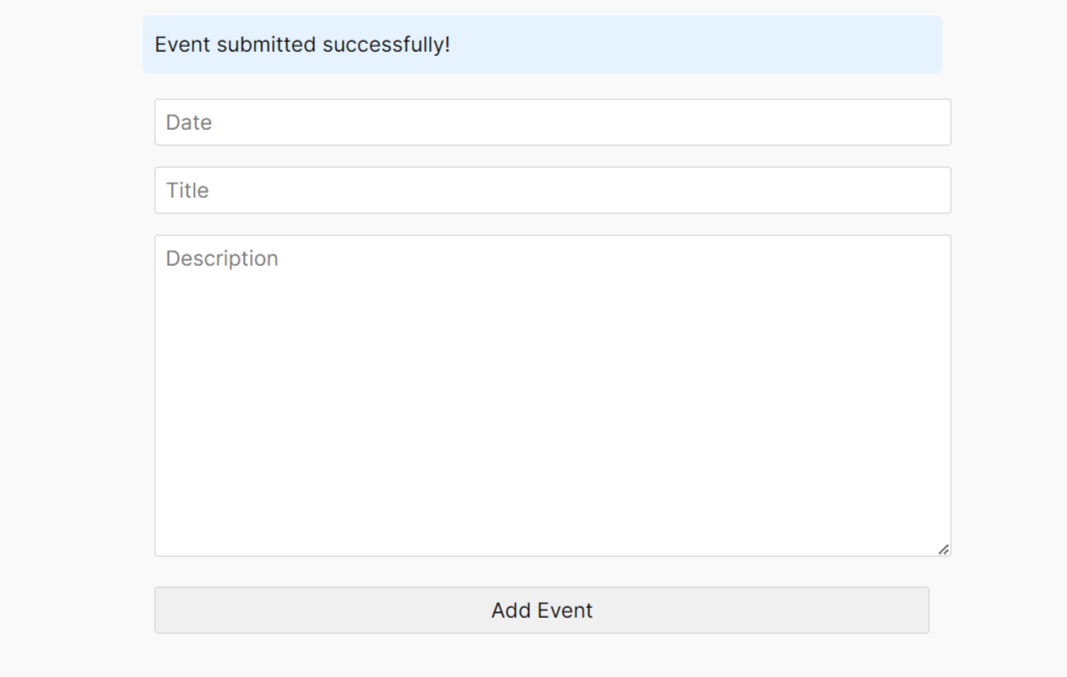This screenshot has width=1067, height=677.
Task: Select the Date placeholder text
Action: (x=189, y=122)
